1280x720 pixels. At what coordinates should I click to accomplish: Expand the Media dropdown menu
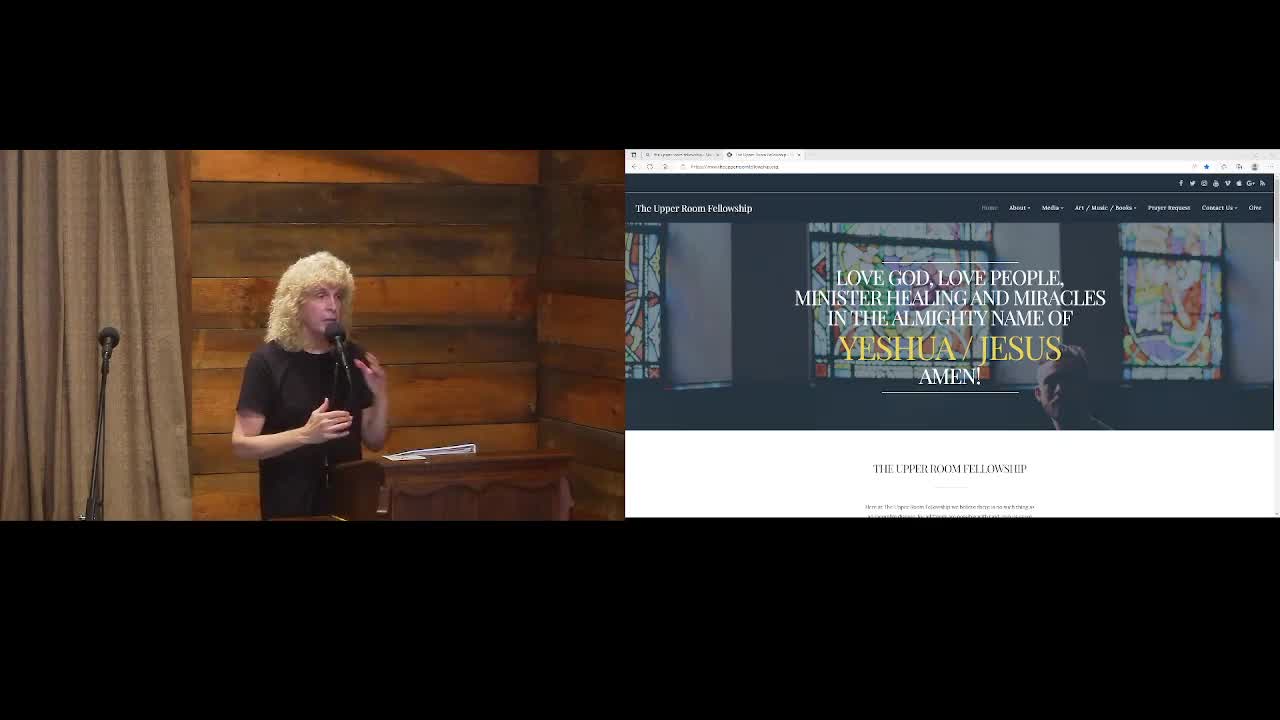tap(1052, 208)
